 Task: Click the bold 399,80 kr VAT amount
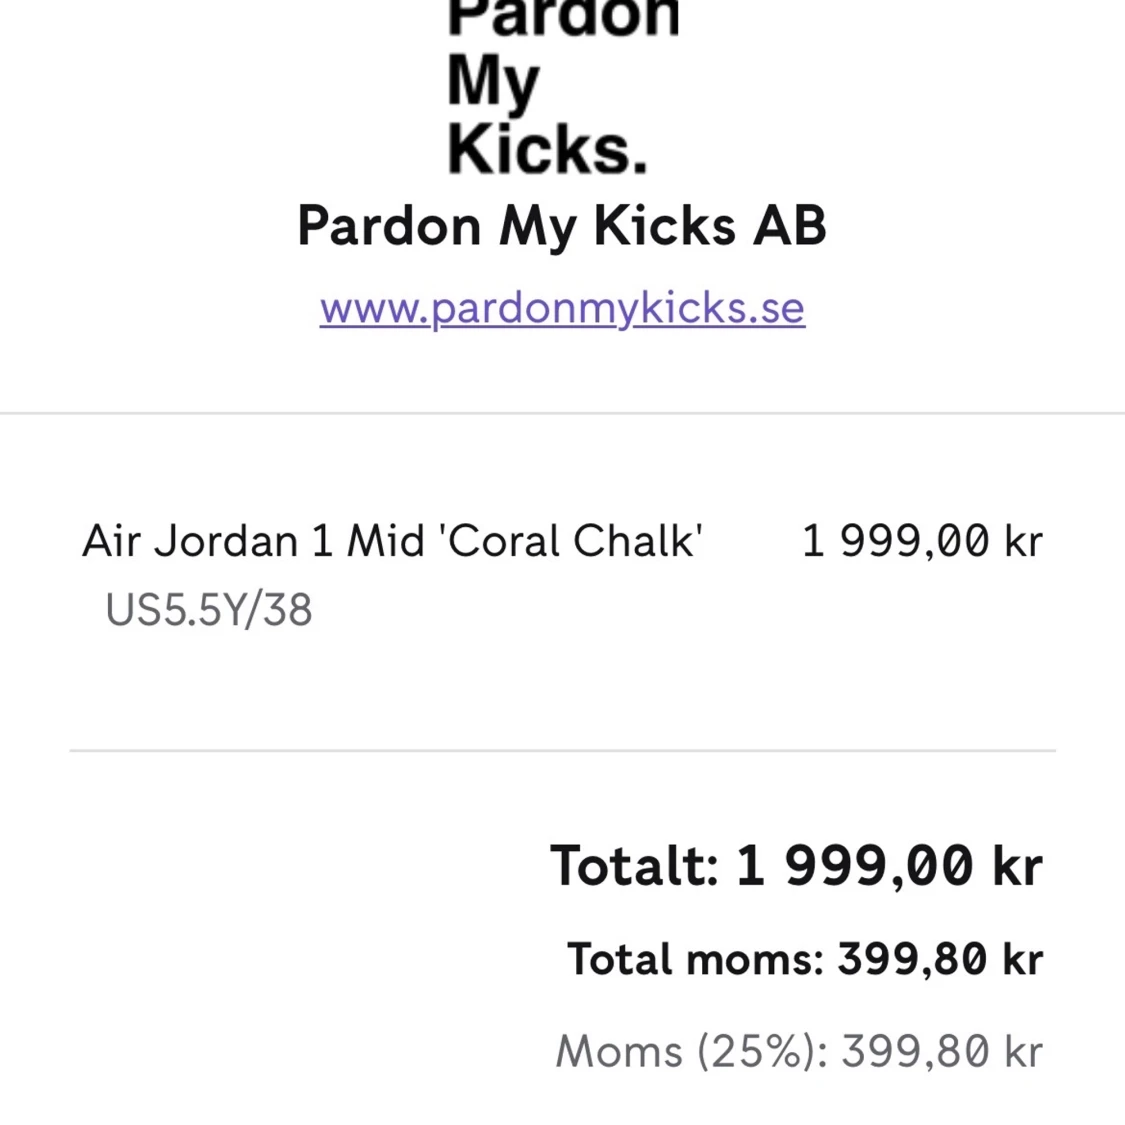(x=941, y=959)
